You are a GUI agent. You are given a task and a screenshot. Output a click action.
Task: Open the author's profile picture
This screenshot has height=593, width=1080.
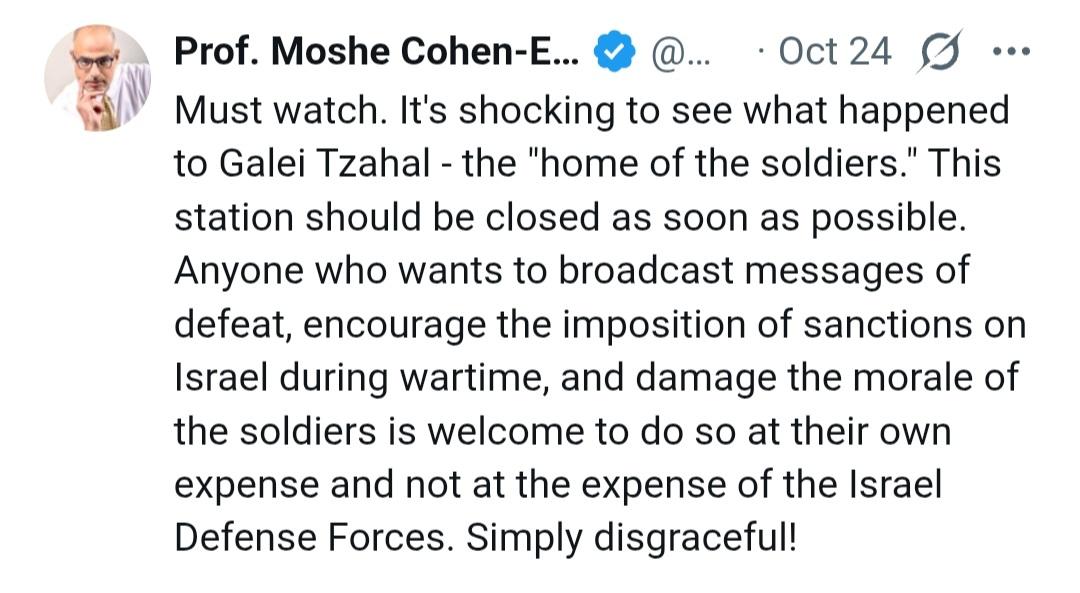[x=96, y=78]
